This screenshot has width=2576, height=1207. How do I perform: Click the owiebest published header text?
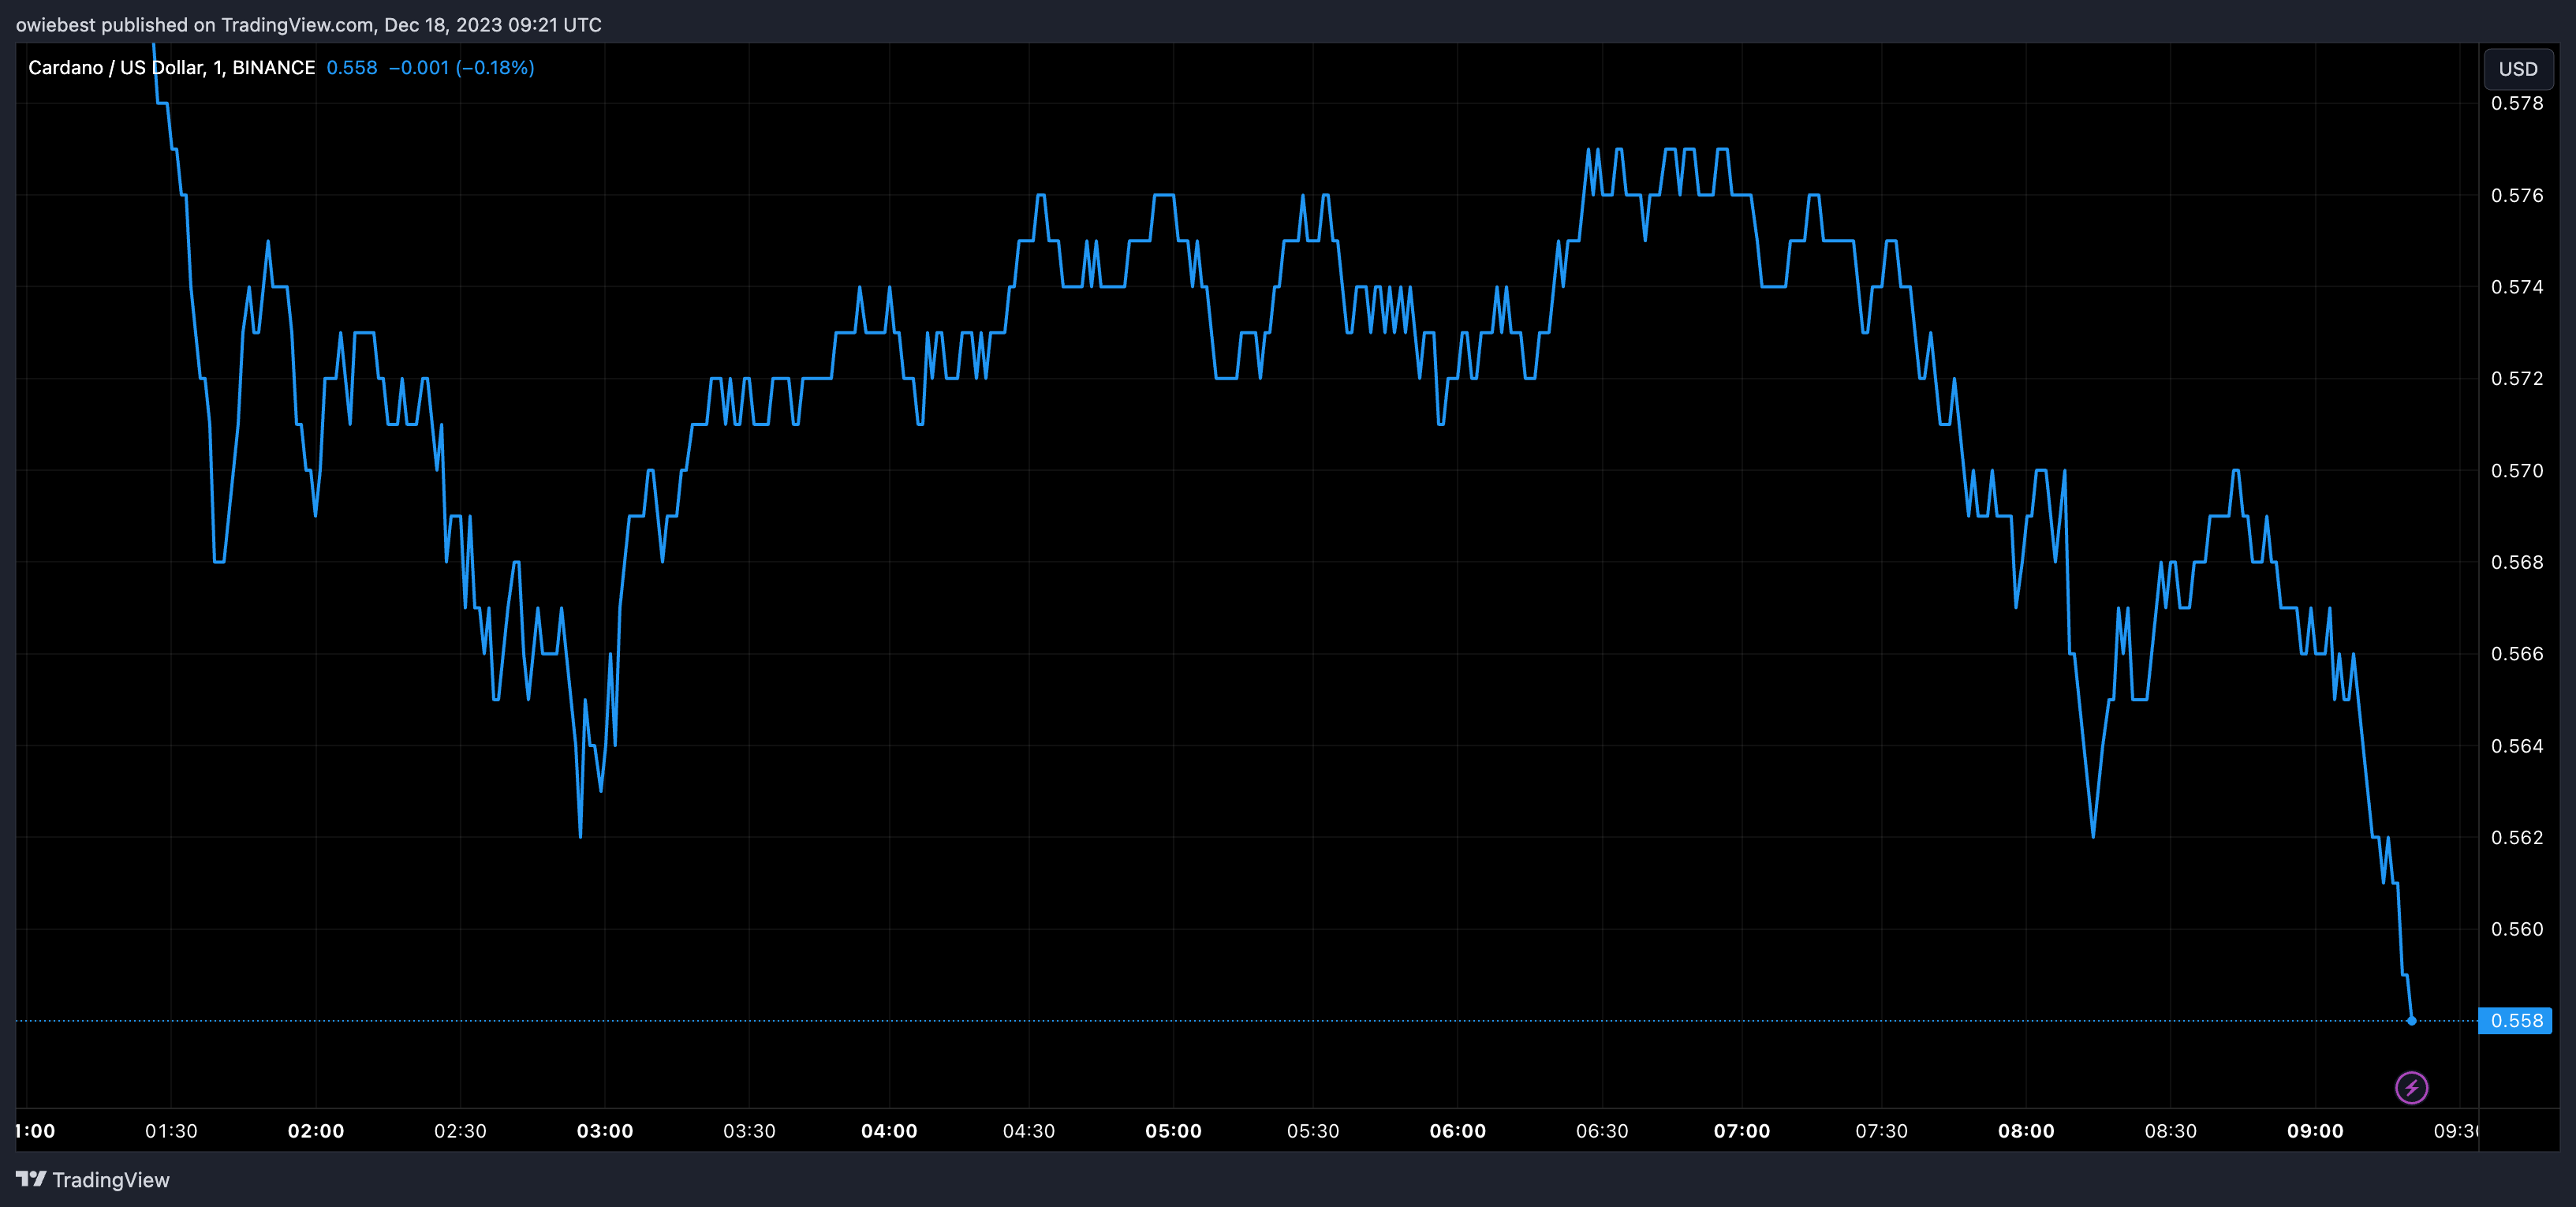(308, 24)
